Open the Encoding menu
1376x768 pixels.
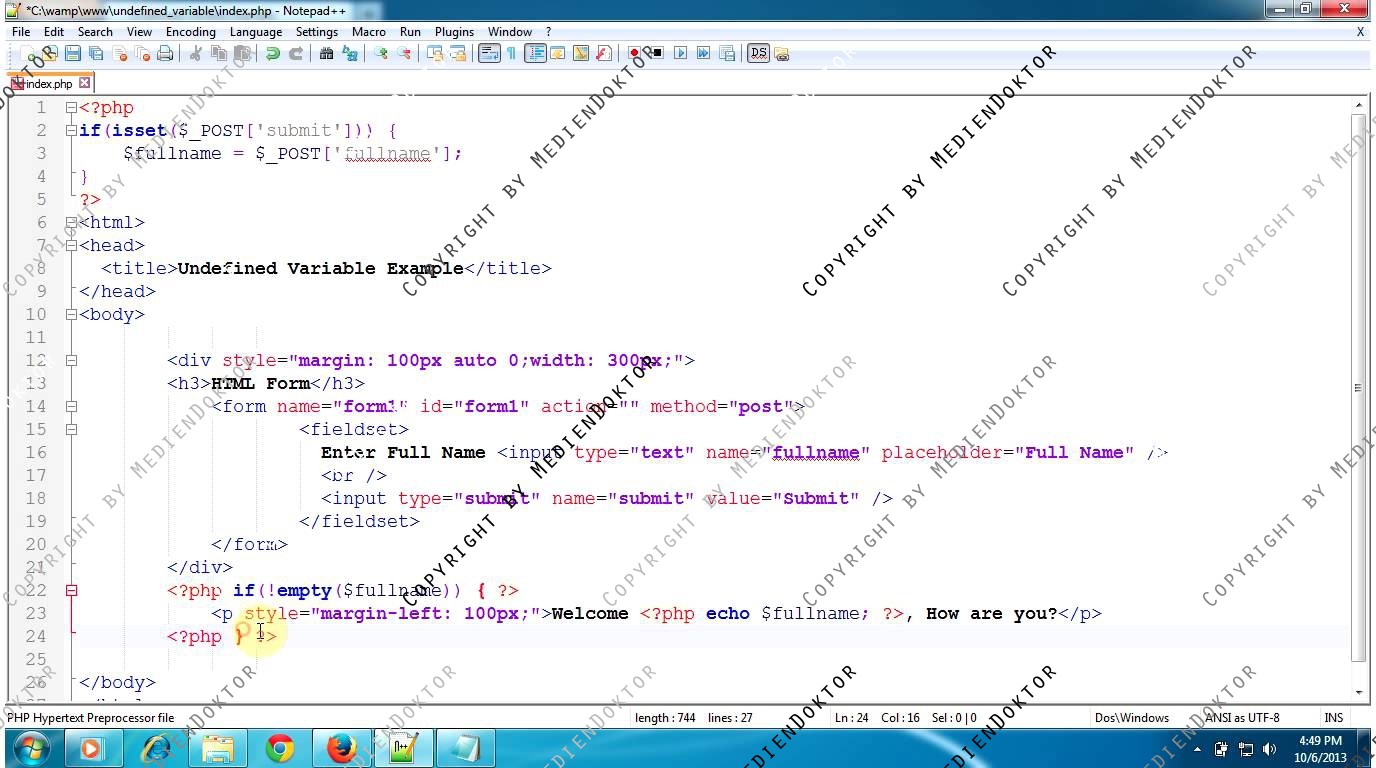point(191,31)
